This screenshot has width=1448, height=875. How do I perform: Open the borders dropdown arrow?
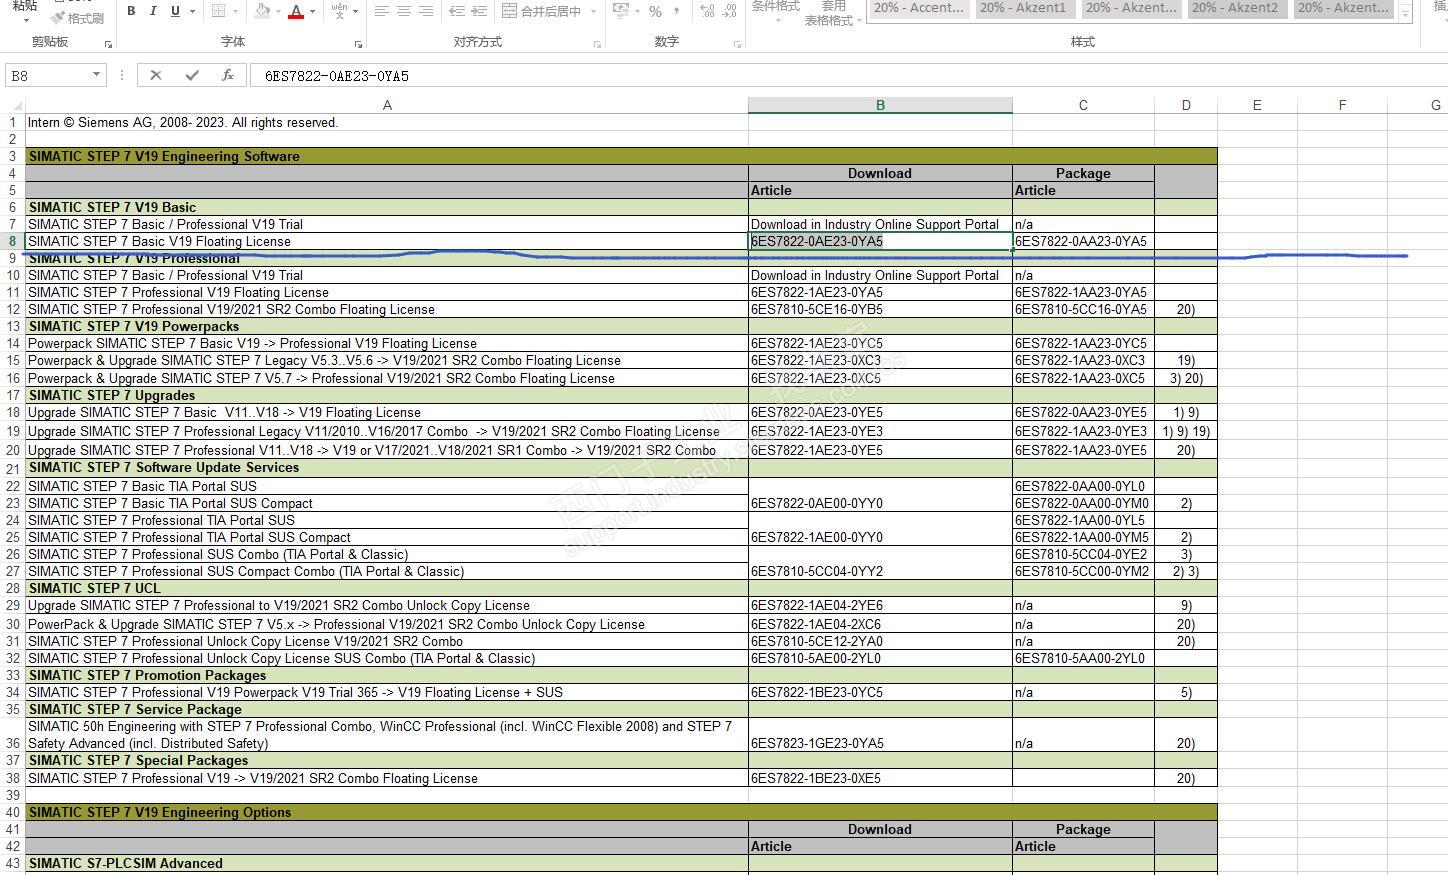235,11
